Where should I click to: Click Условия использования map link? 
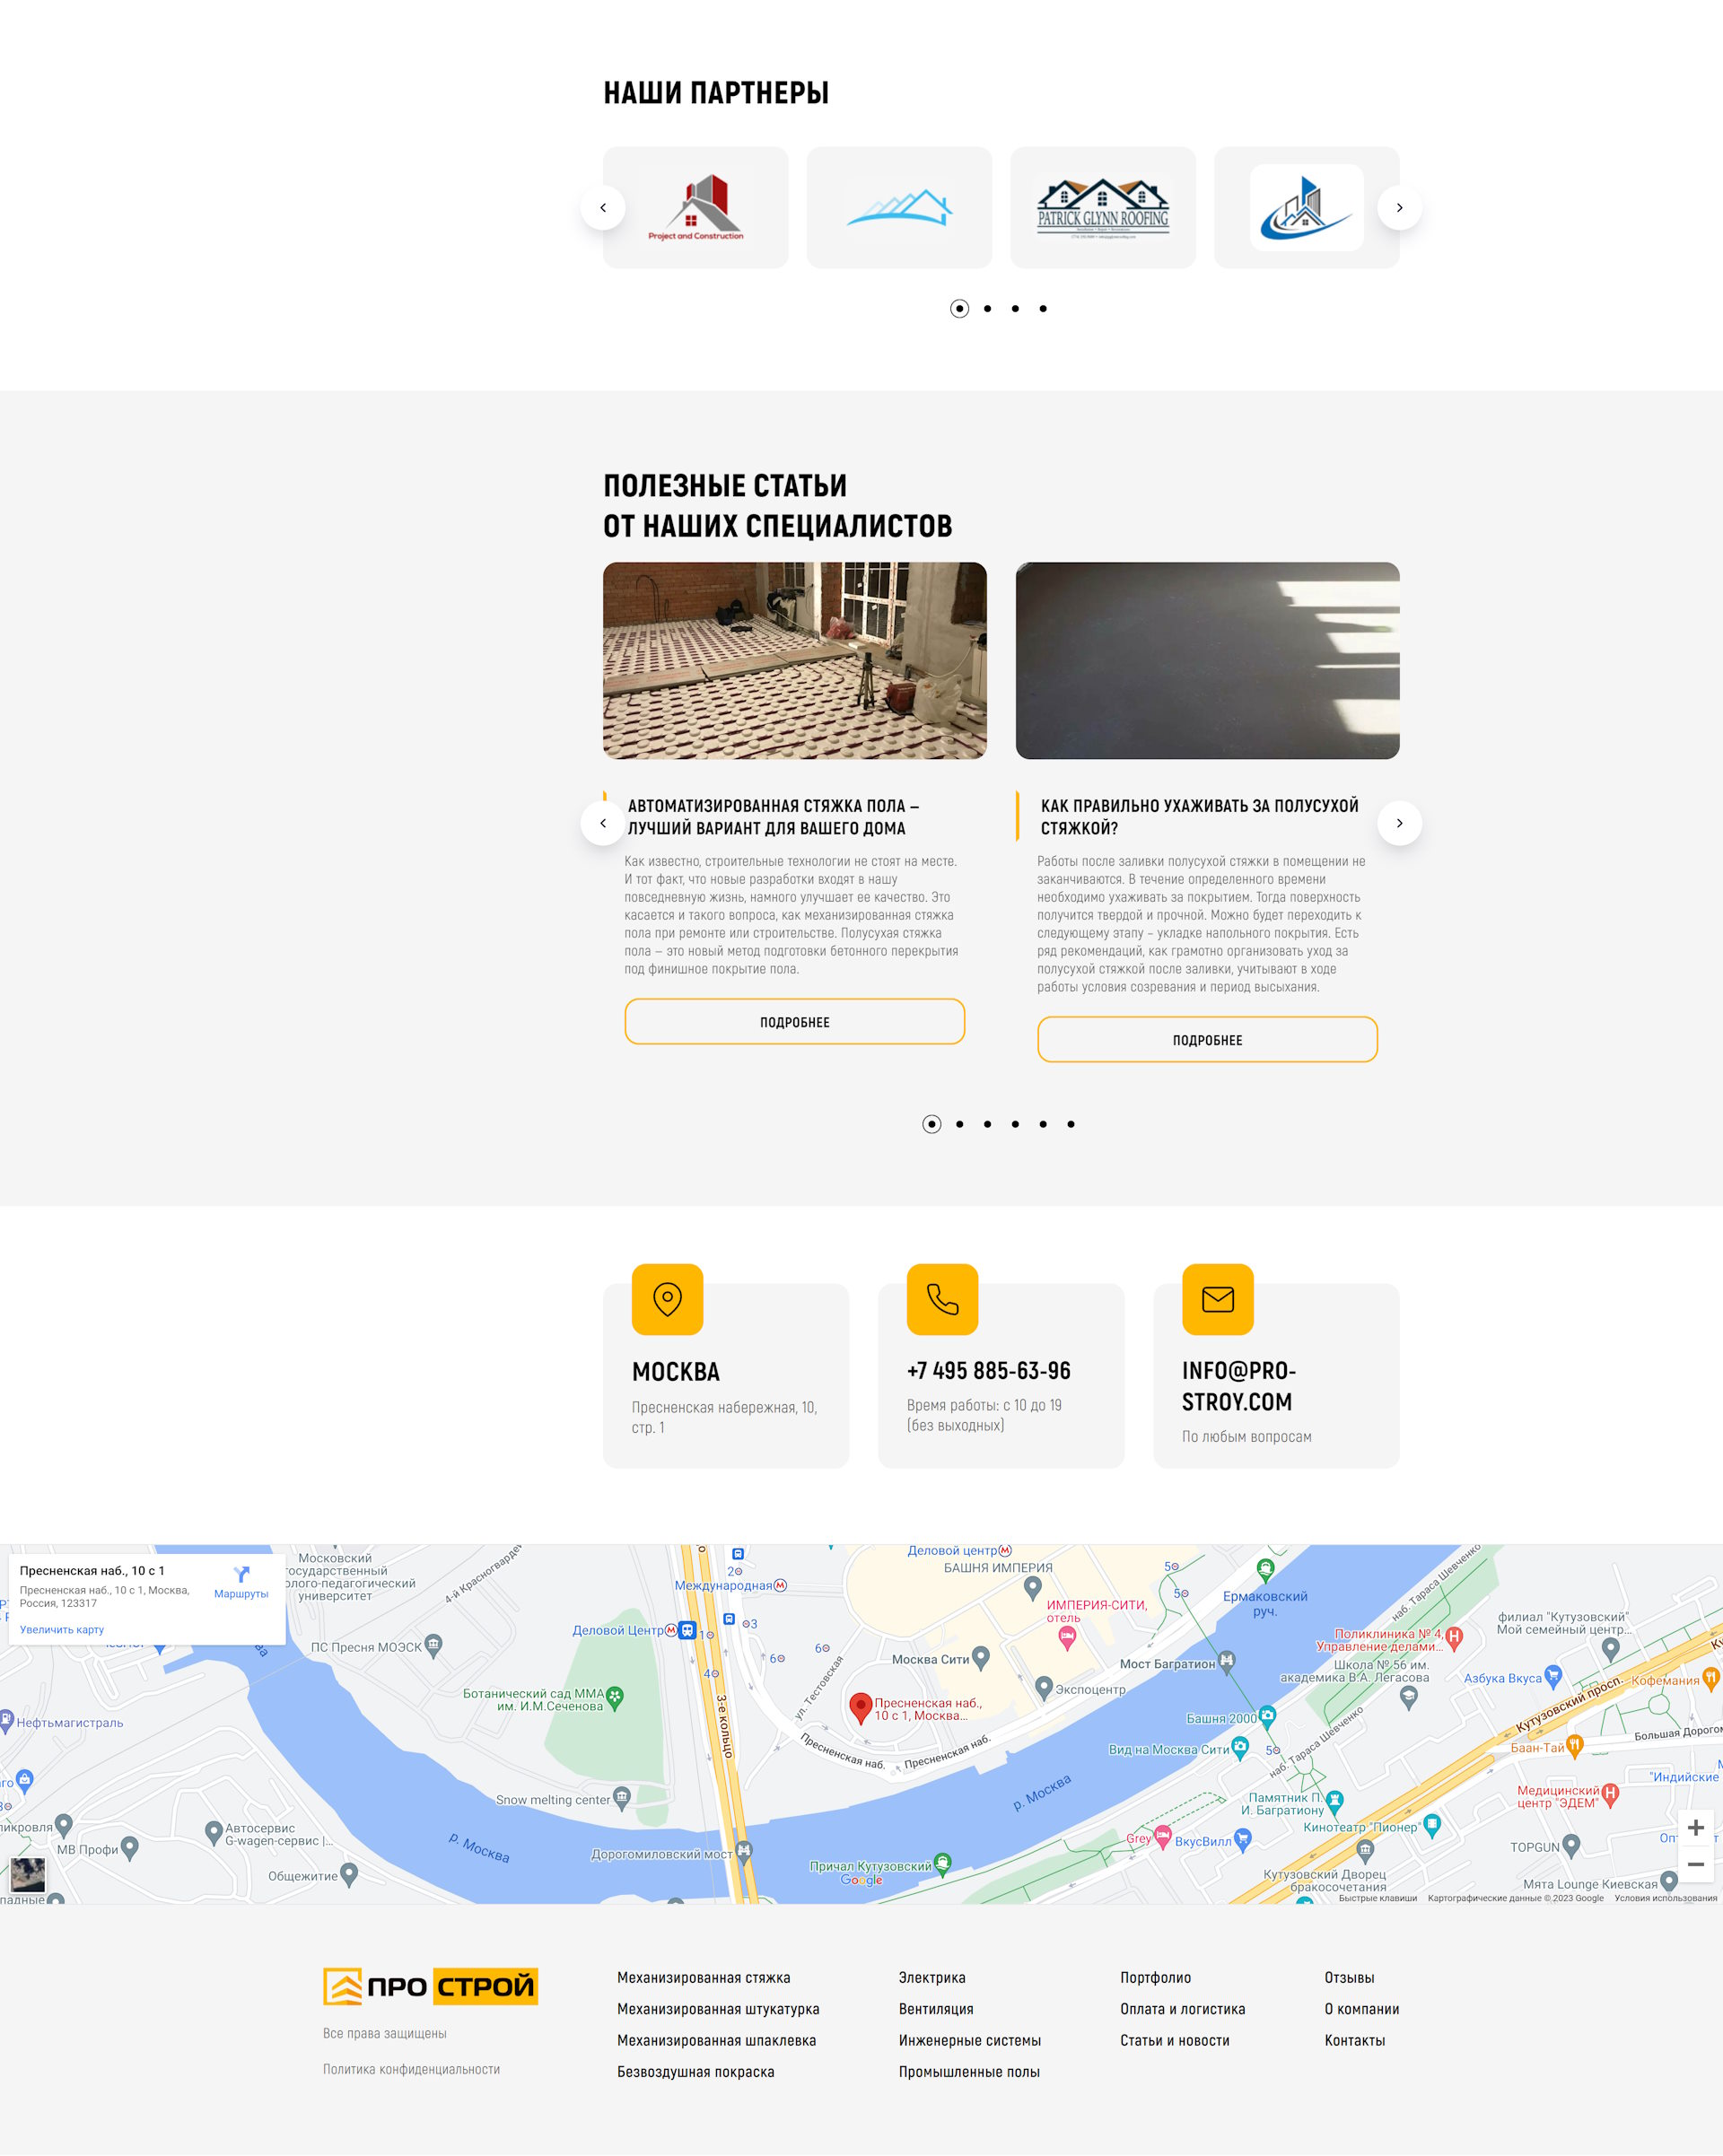pyautogui.click(x=1665, y=1898)
